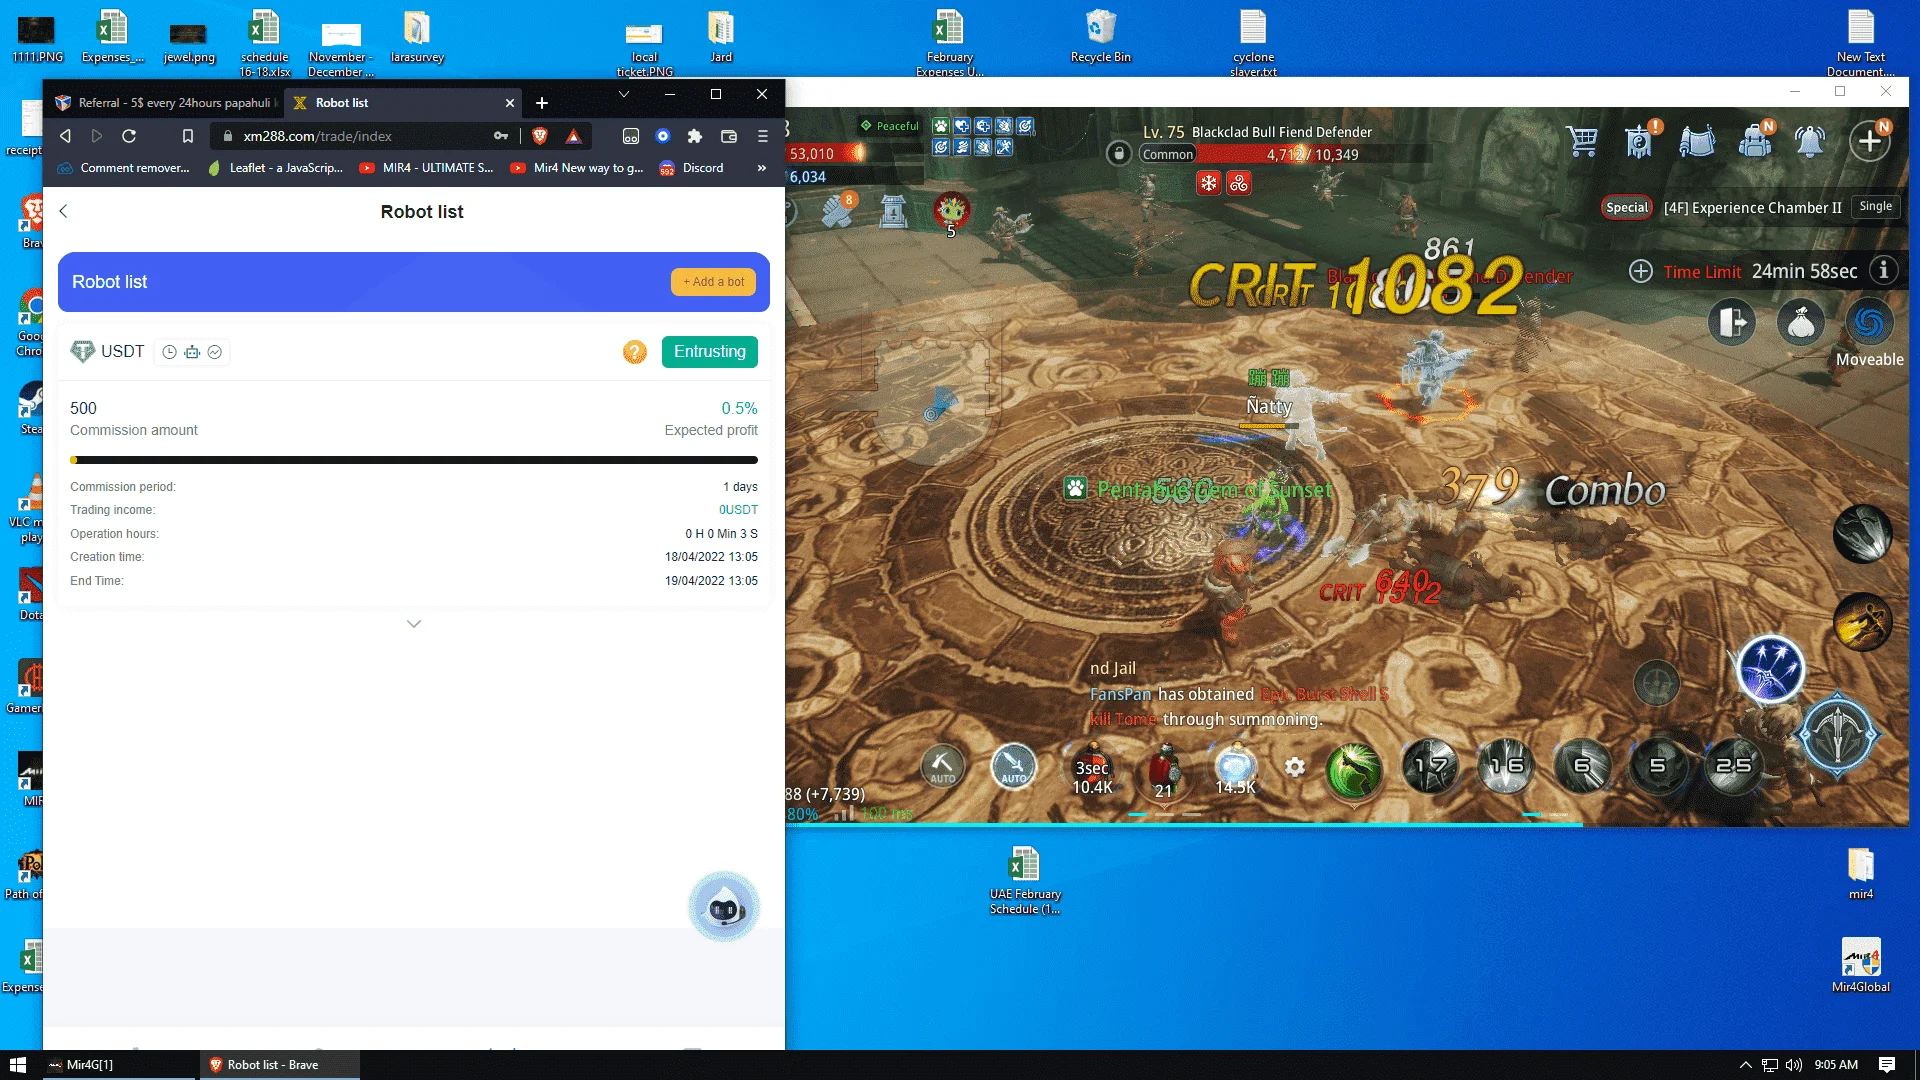The height and width of the screenshot is (1080, 1920).
Task: Click the Brave Shields lion icon
Action: pos(540,136)
